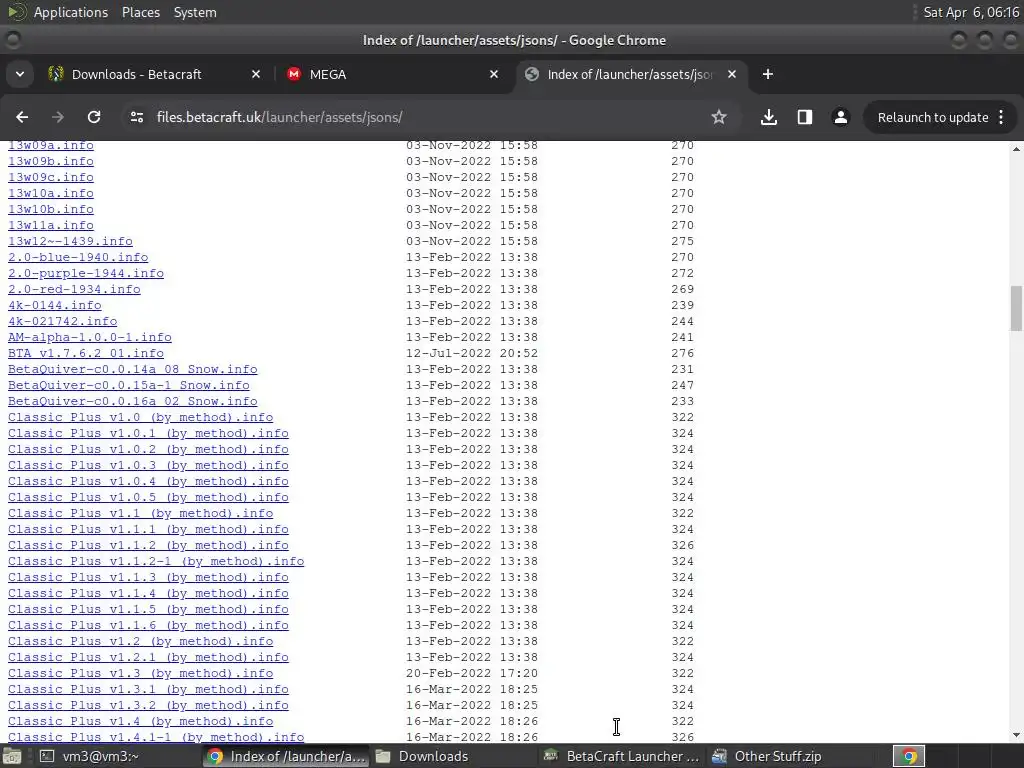Open the three-dot Chrome menu
Image resolution: width=1024 pixels, height=768 pixels.
(1001, 117)
